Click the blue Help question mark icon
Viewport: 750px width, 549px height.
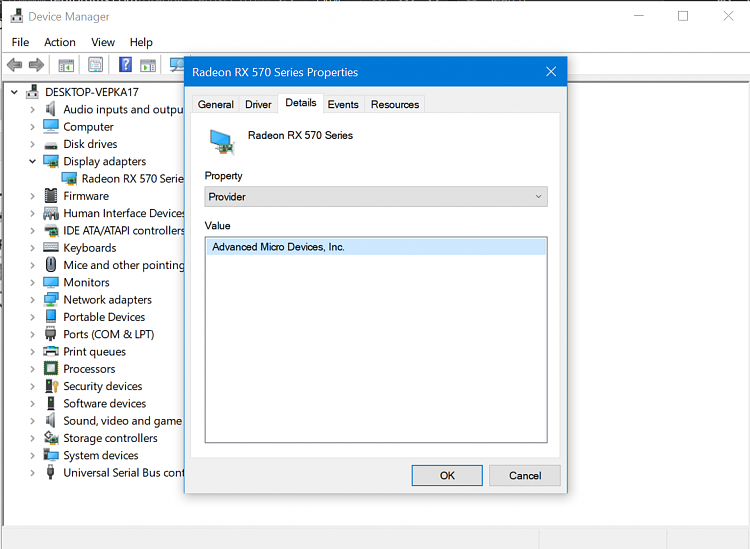(125, 64)
